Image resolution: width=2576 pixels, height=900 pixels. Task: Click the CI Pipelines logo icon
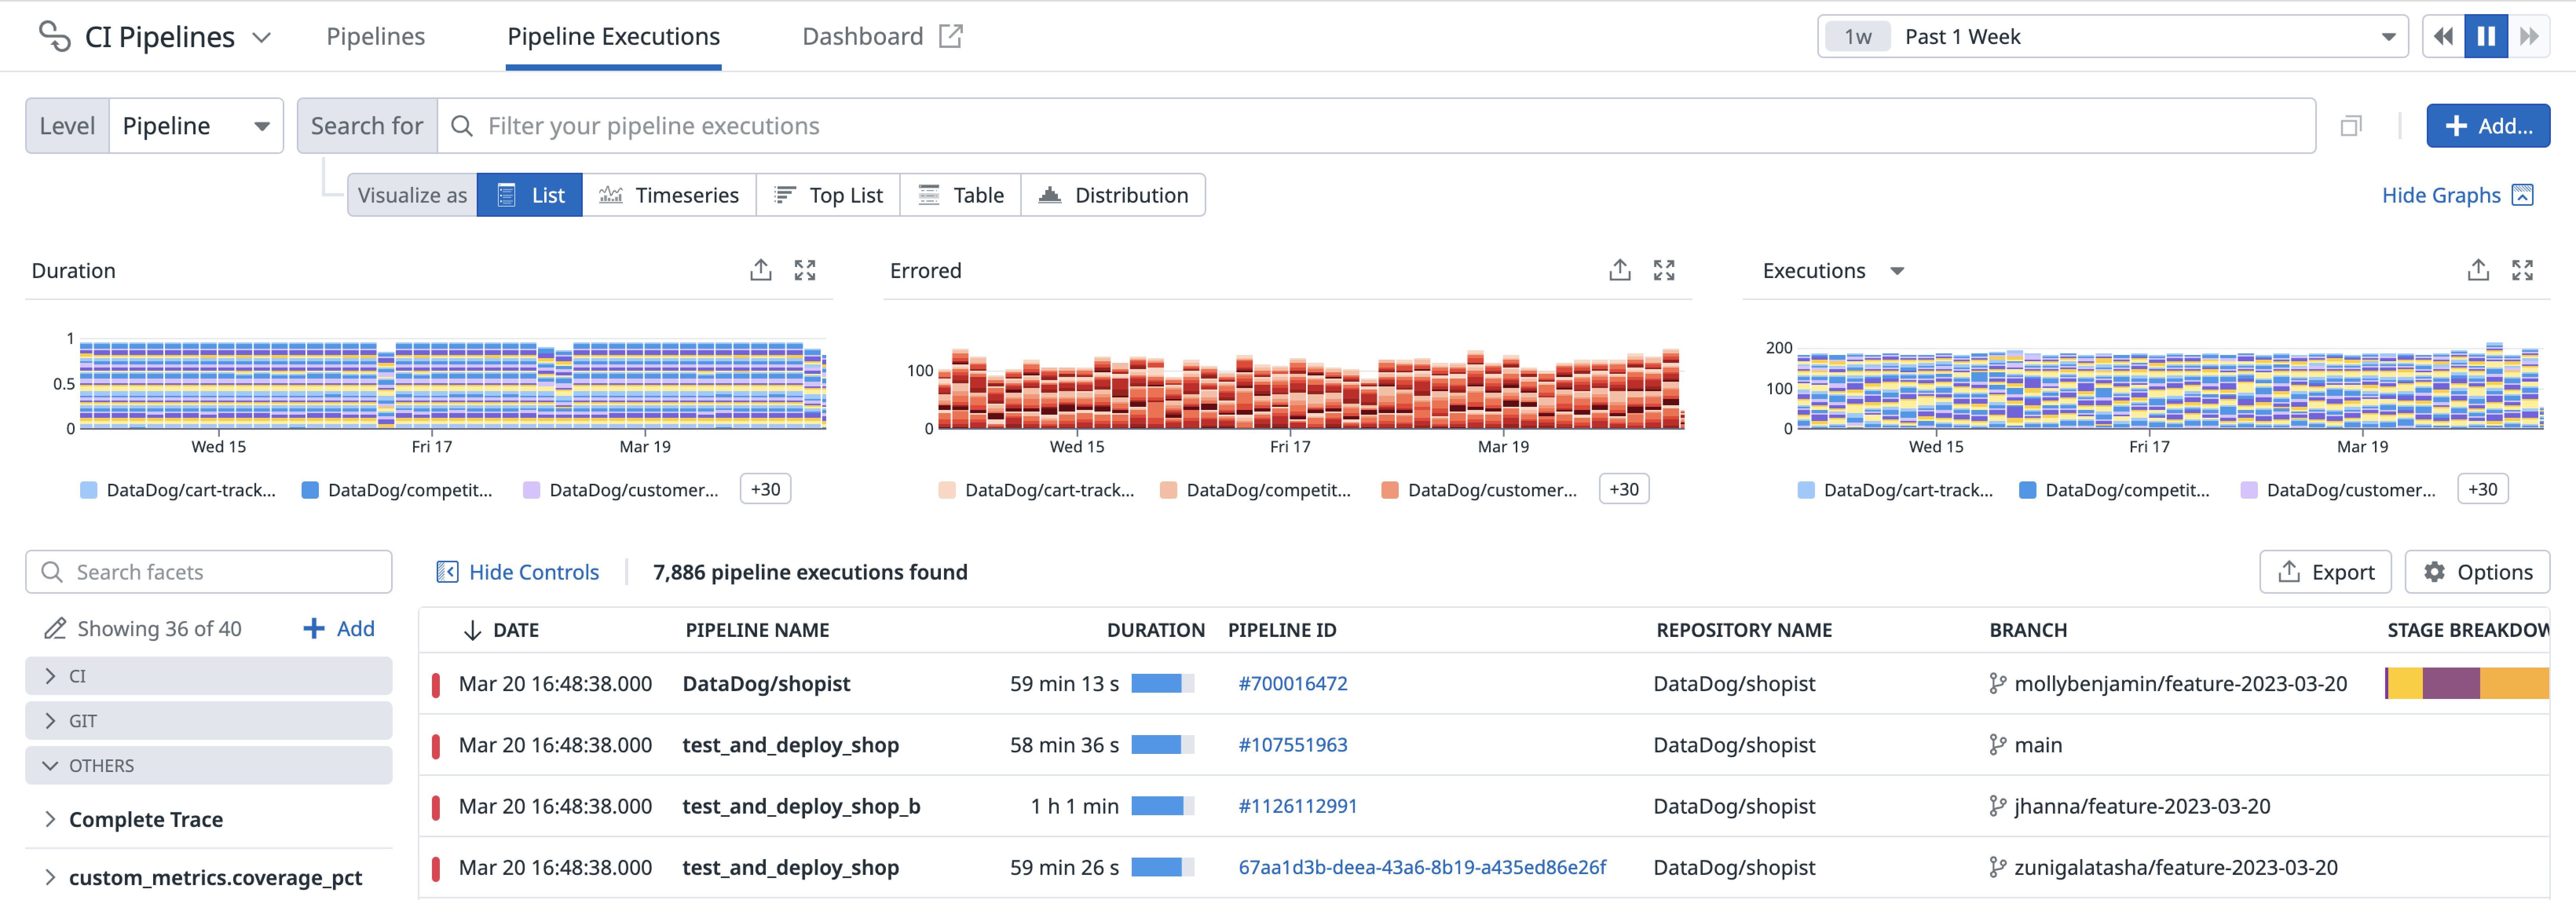[x=54, y=36]
